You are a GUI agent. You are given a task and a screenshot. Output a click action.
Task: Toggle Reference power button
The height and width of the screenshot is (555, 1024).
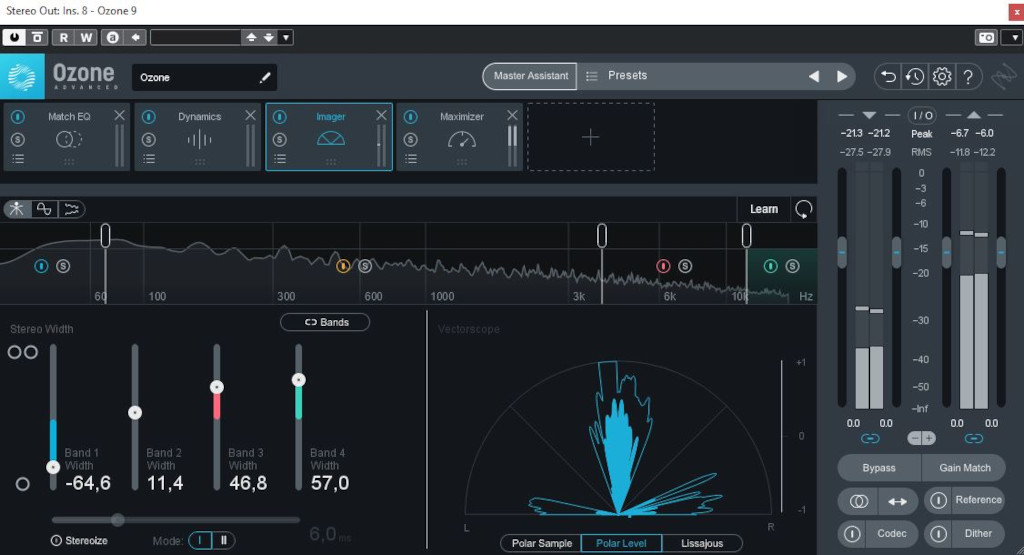click(x=938, y=500)
